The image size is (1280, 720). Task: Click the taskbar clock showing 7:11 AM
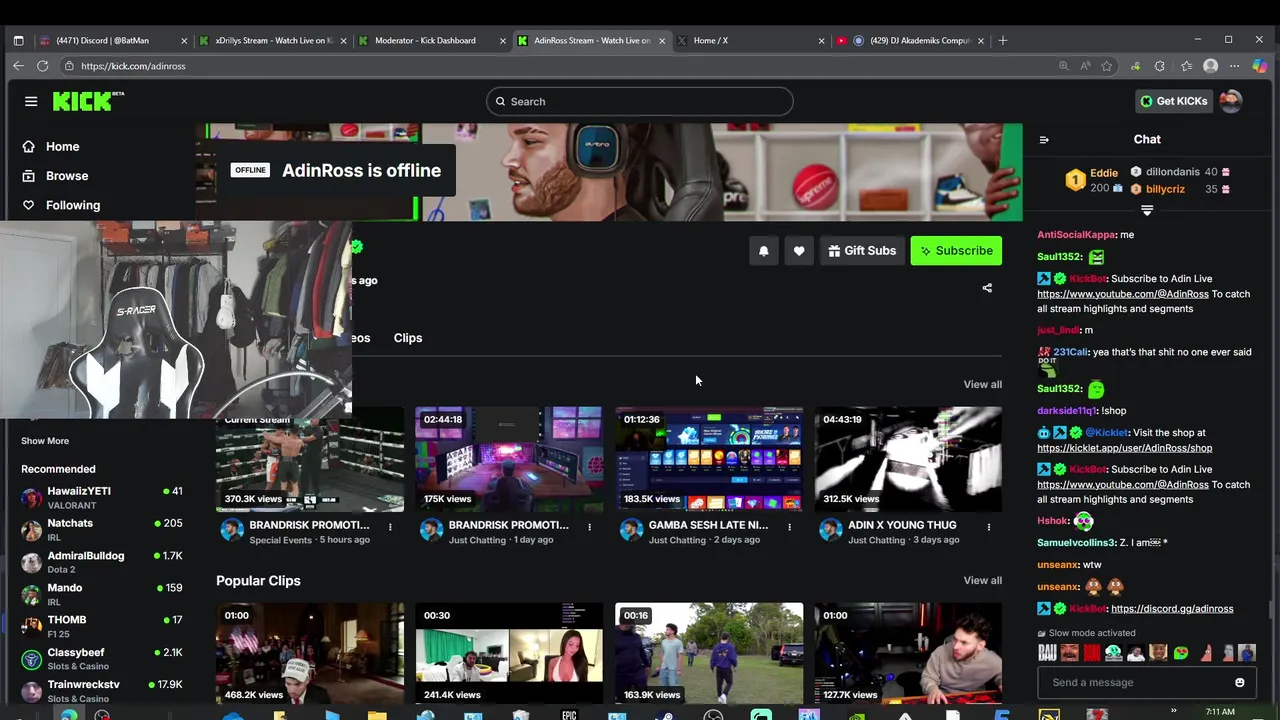[1220, 712]
